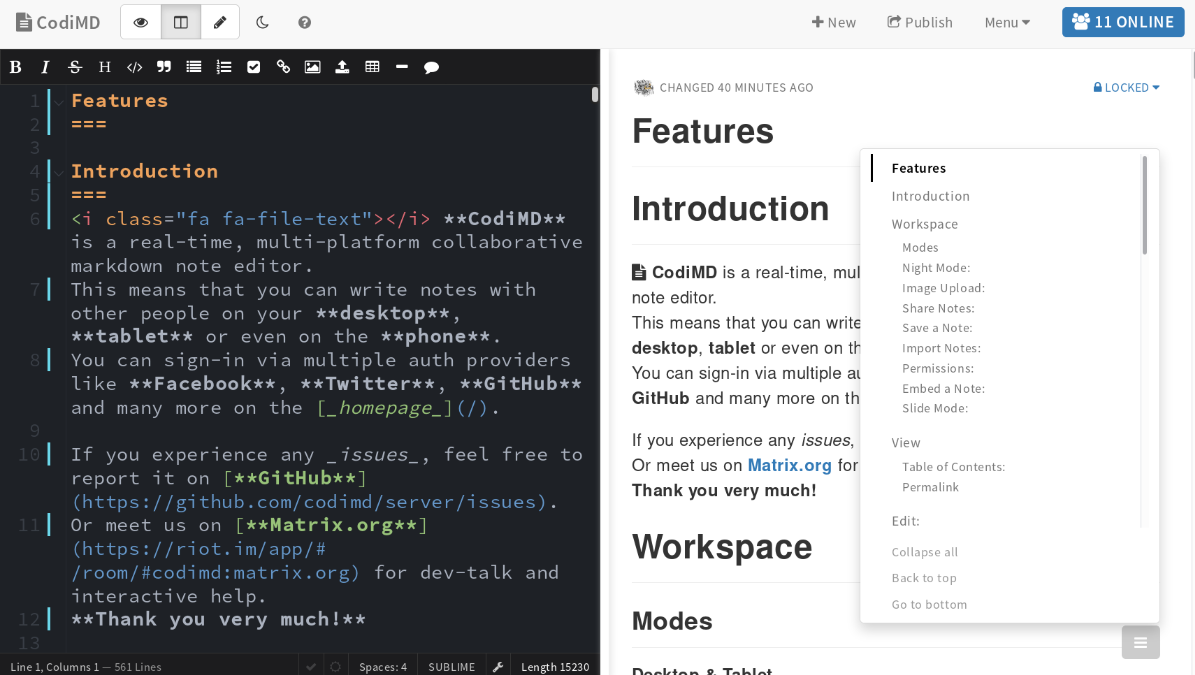1195x675 pixels.
Task: Apply strikethrough formatting
Action: click(74, 67)
